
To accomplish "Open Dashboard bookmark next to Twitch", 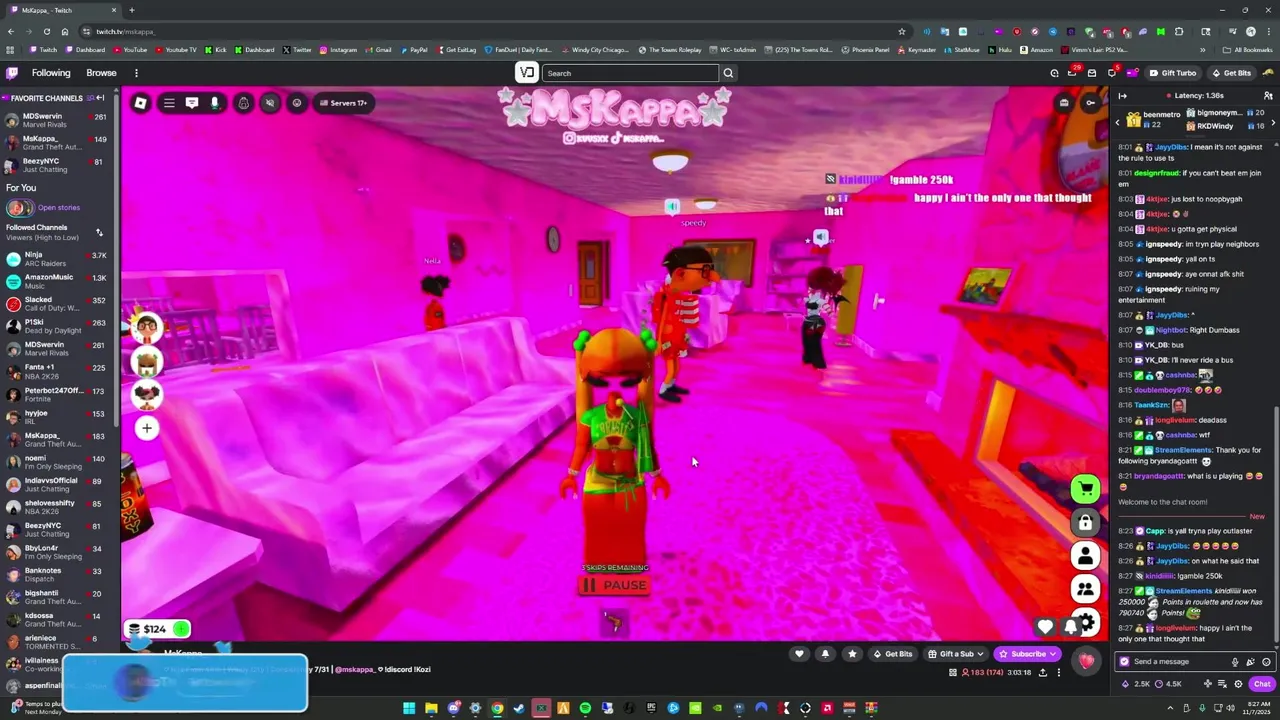I will 86,50.
